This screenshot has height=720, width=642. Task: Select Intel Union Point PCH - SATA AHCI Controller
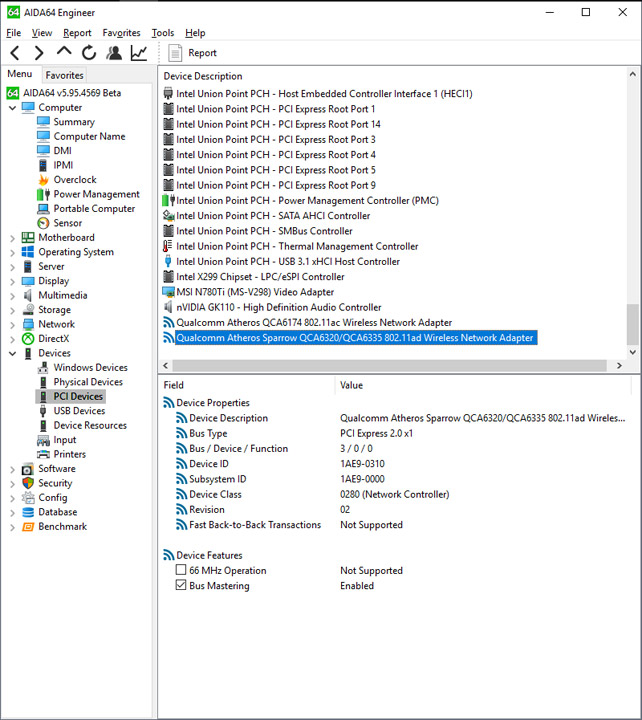[273, 216]
